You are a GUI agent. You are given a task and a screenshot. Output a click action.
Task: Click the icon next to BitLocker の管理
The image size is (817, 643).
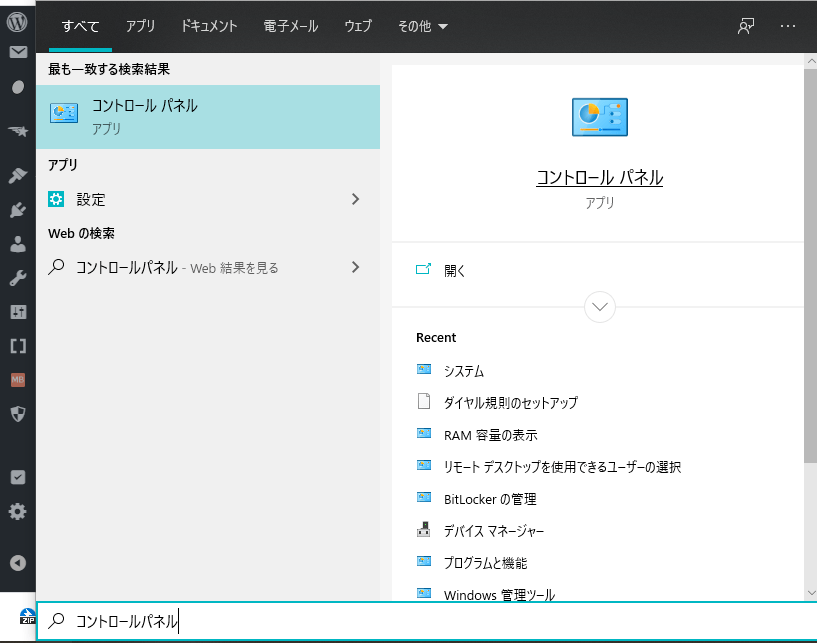click(x=424, y=498)
